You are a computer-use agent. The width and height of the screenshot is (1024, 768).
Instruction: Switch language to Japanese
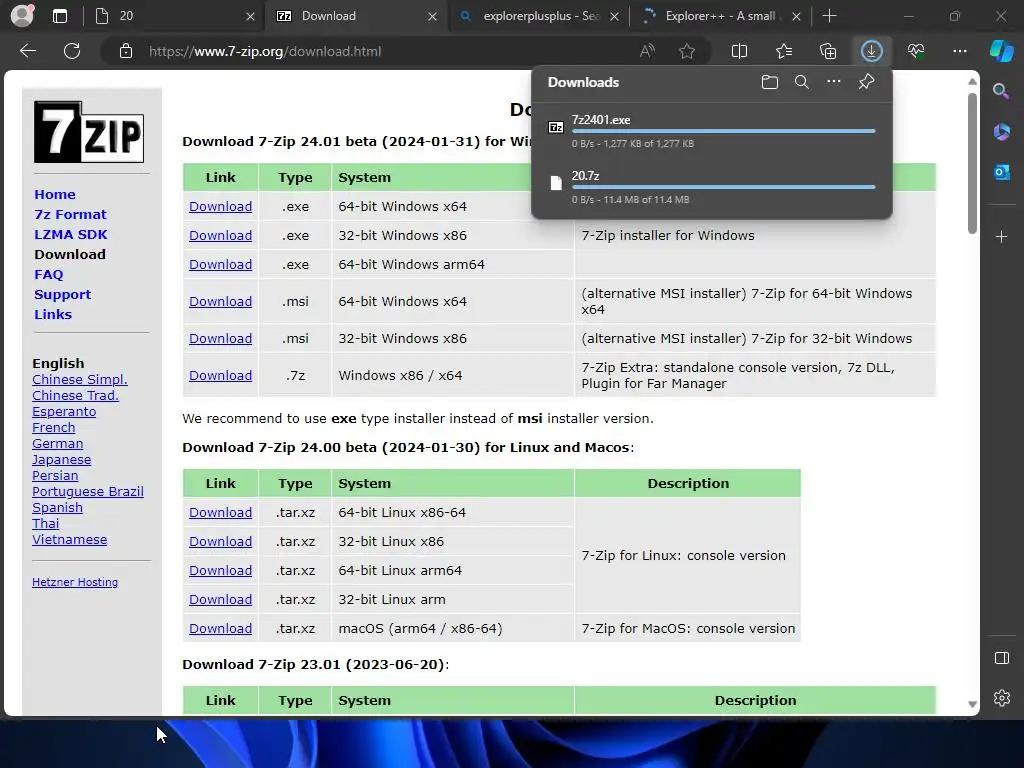pyautogui.click(x=61, y=460)
